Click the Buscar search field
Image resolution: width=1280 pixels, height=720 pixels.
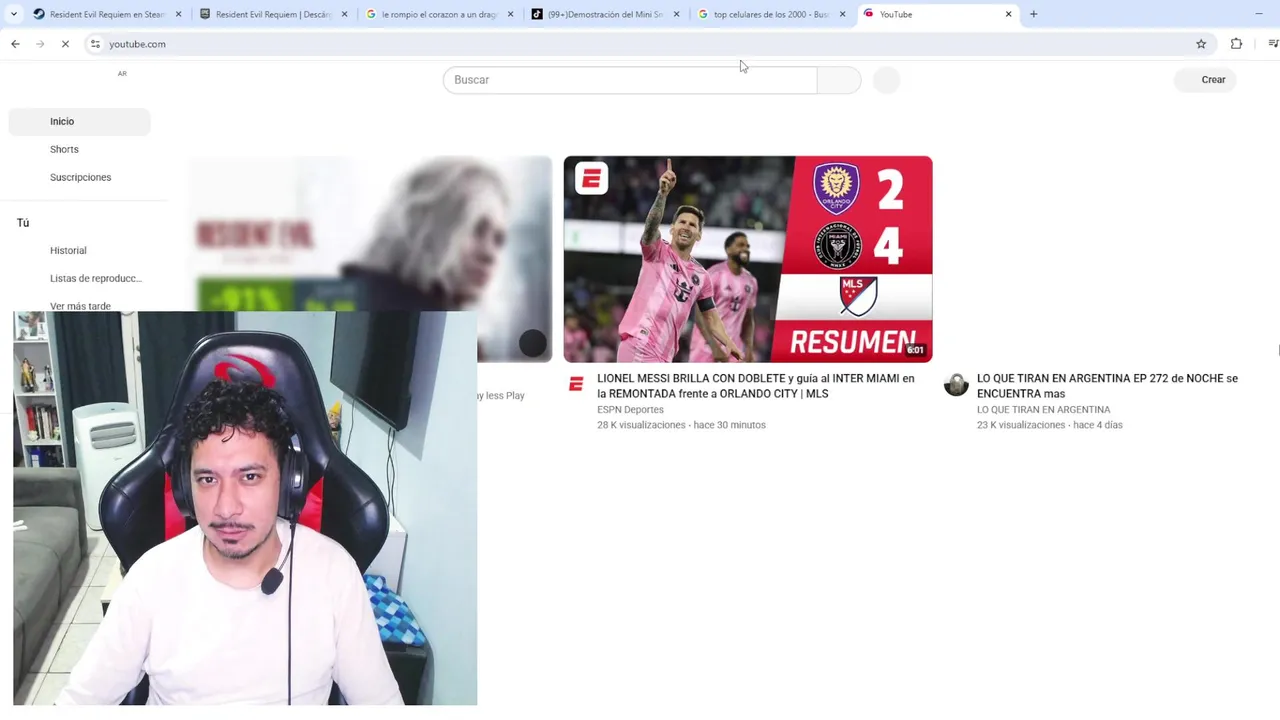pos(630,80)
